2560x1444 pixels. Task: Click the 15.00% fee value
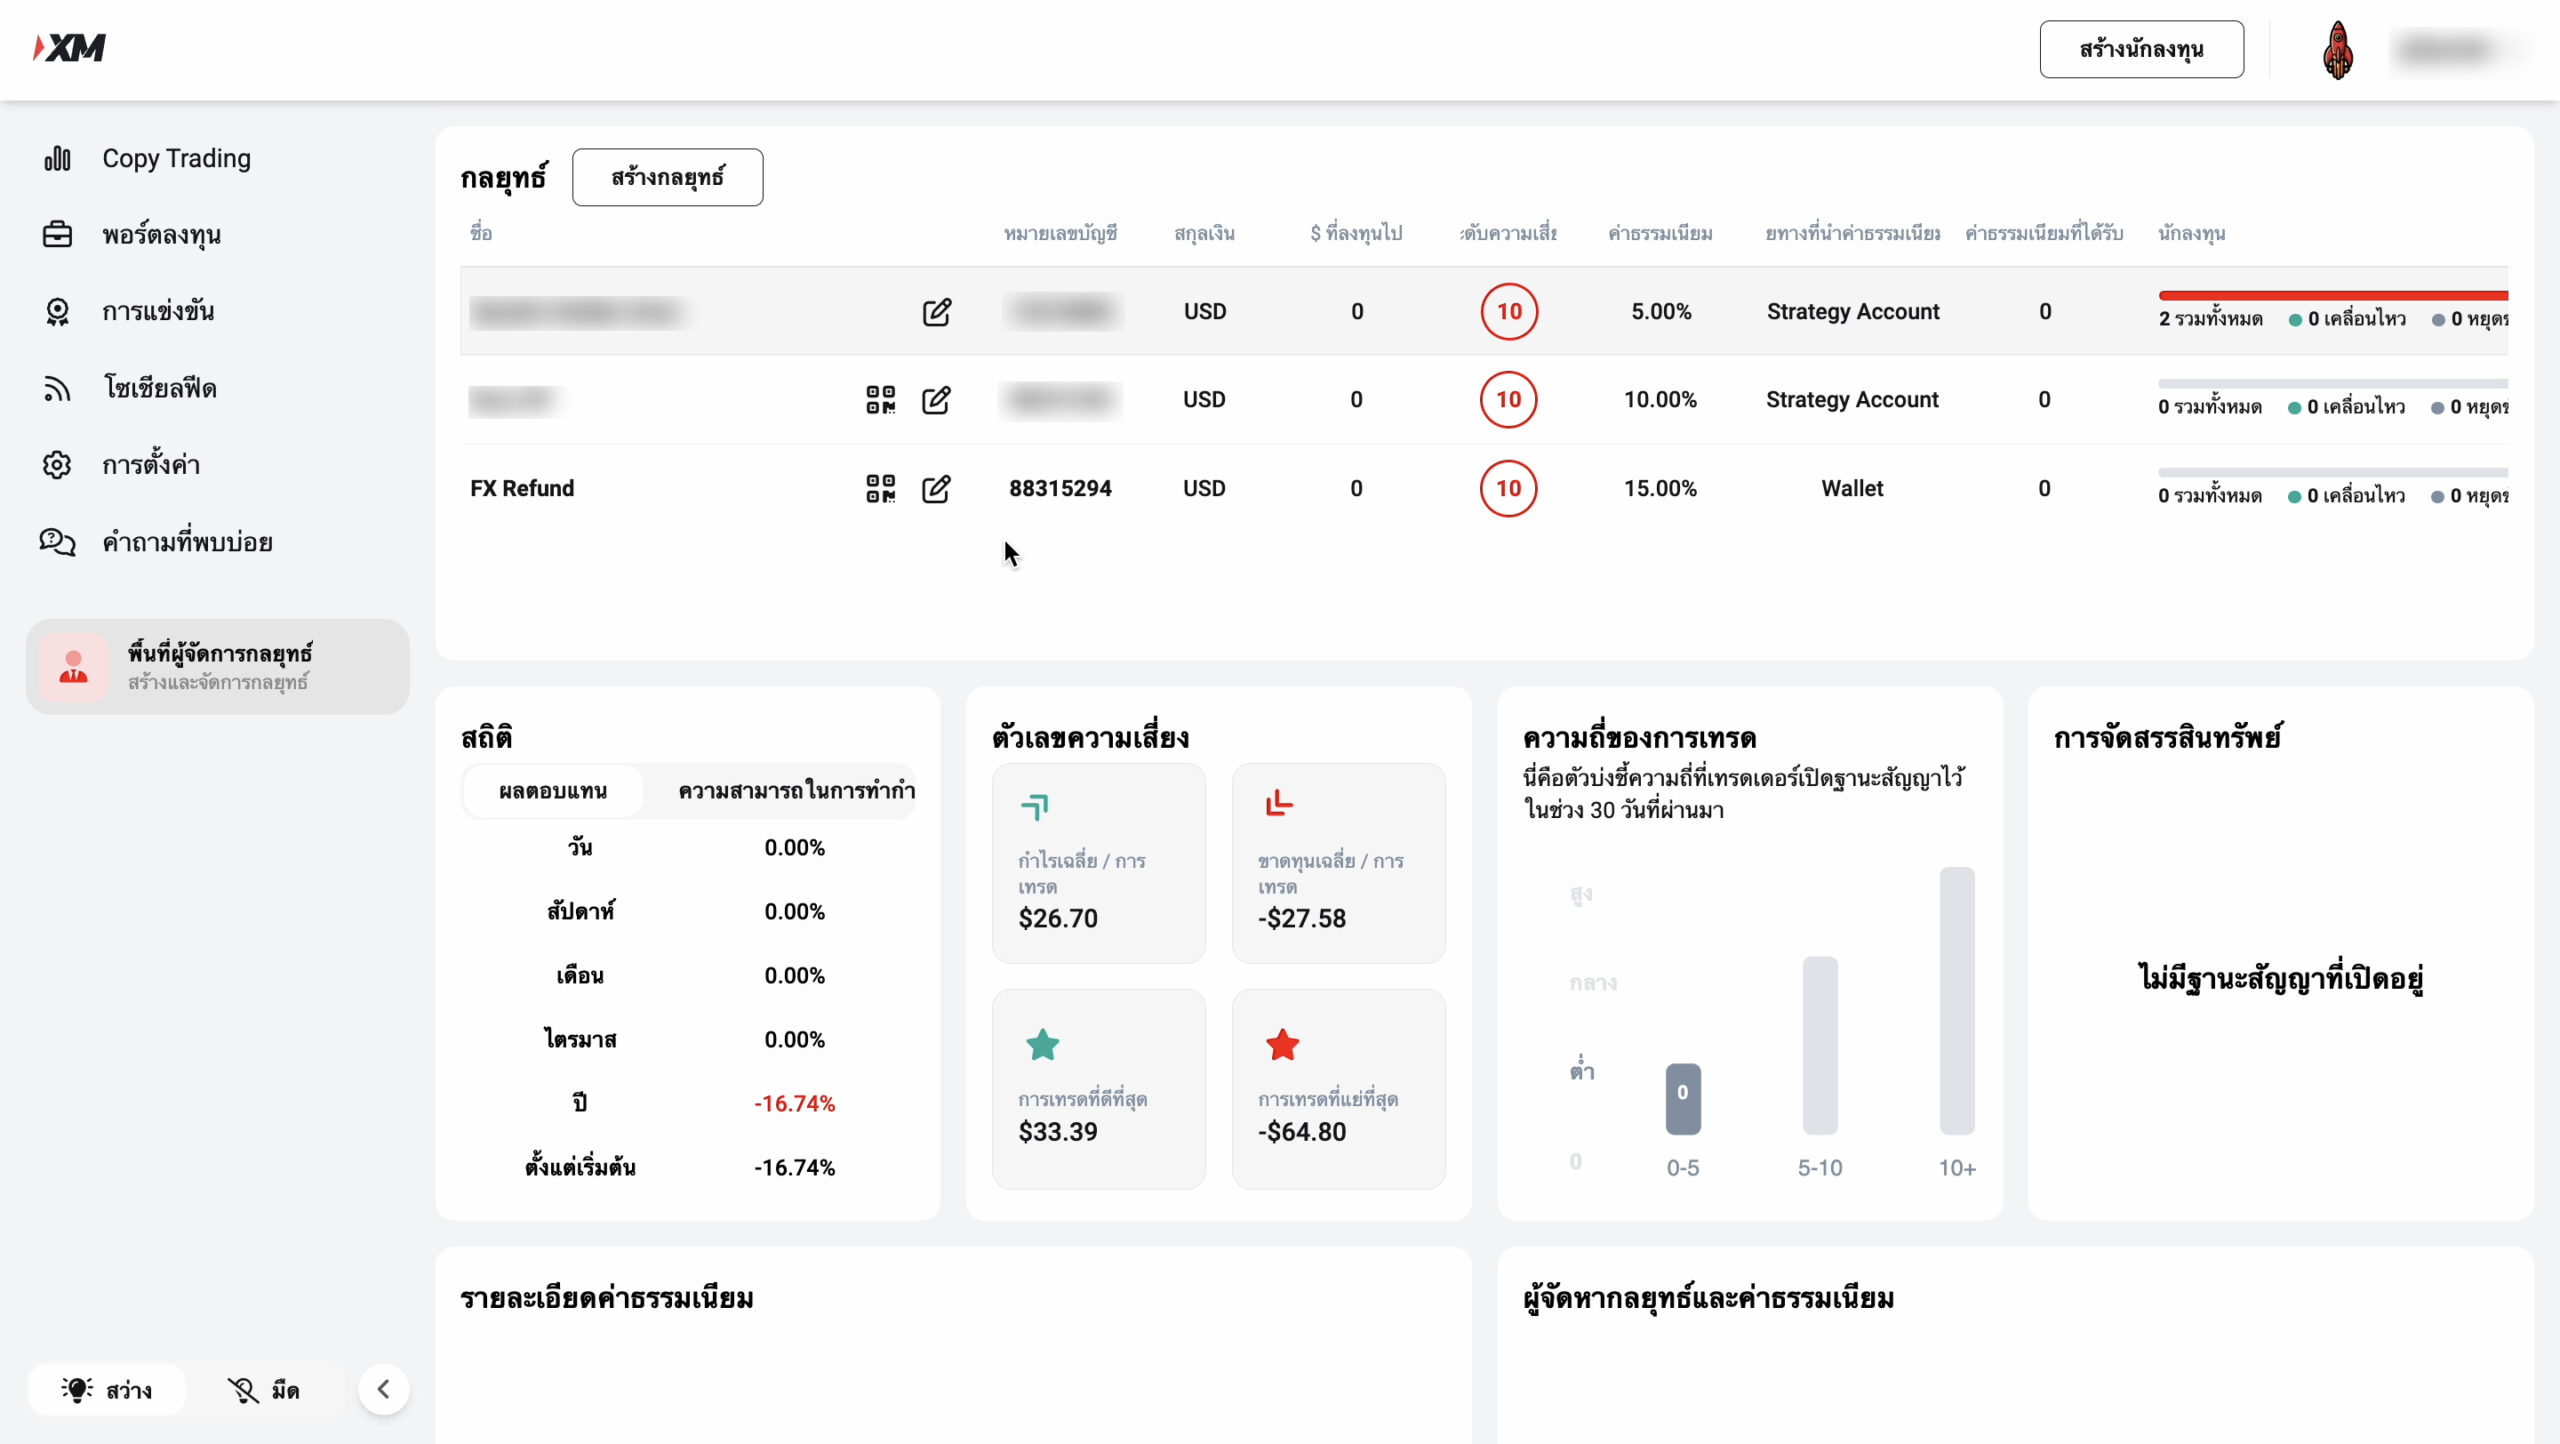pos(1660,488)
